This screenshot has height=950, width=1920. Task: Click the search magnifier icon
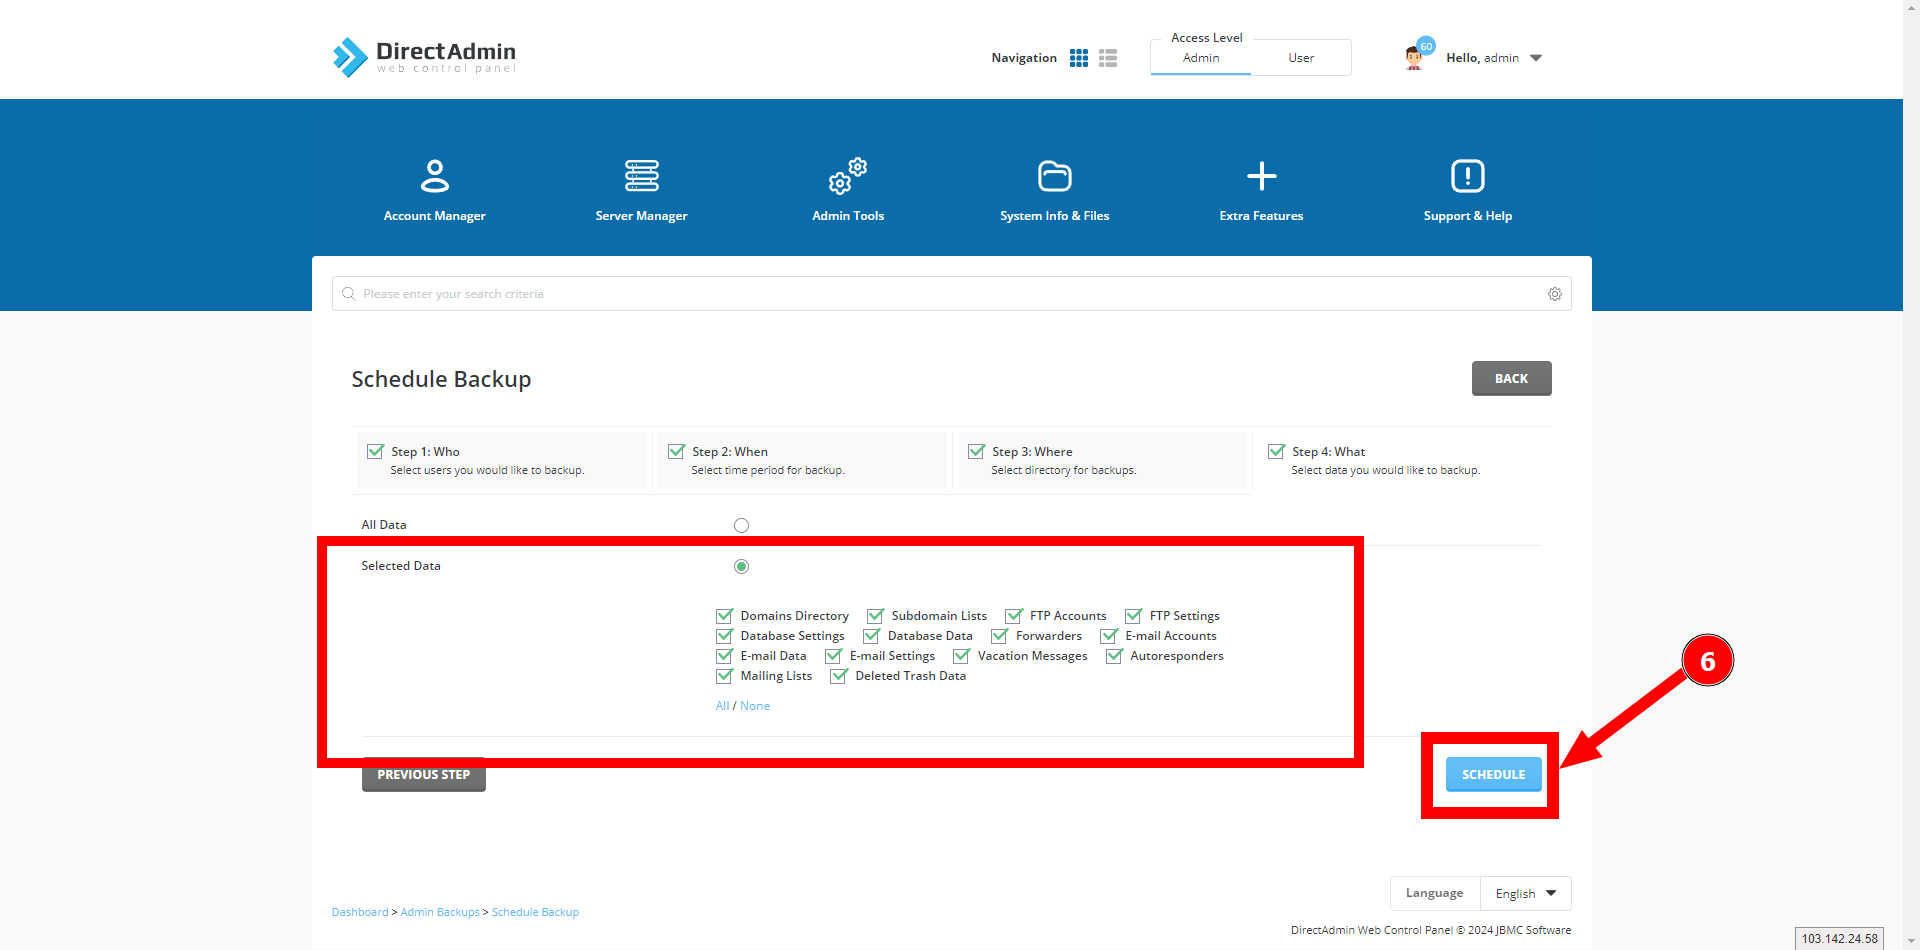349,294
